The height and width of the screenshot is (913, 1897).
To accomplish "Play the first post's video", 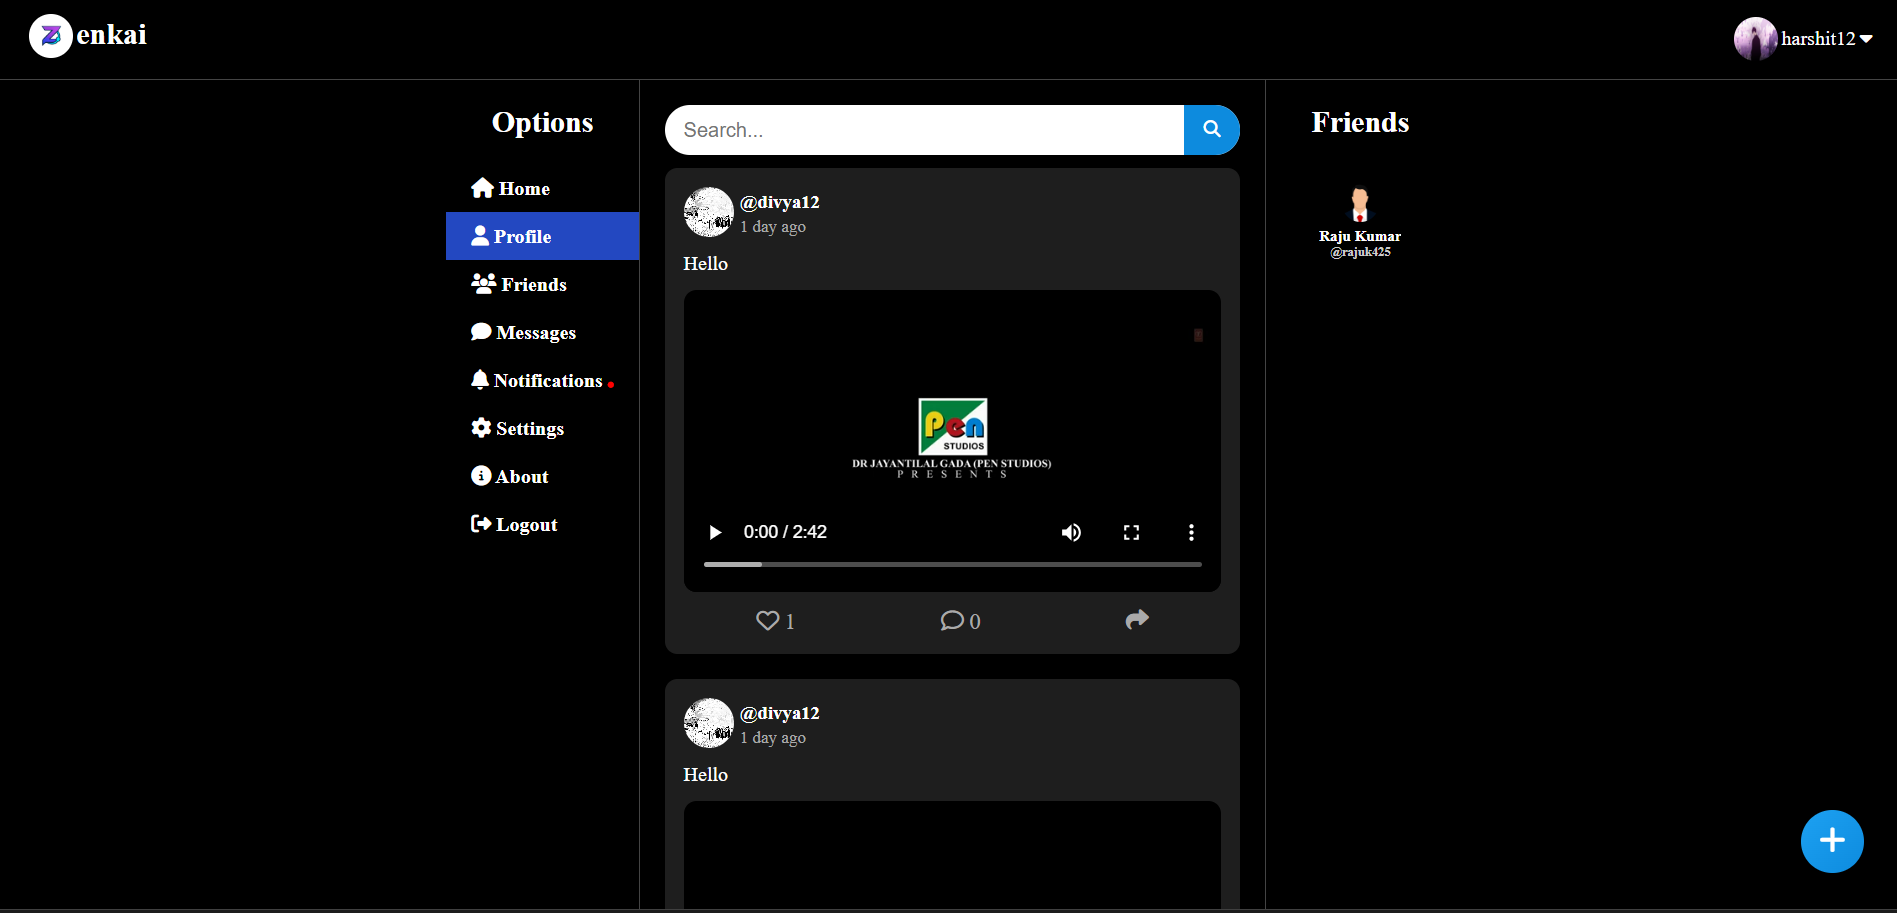I will tap(715, 532).
